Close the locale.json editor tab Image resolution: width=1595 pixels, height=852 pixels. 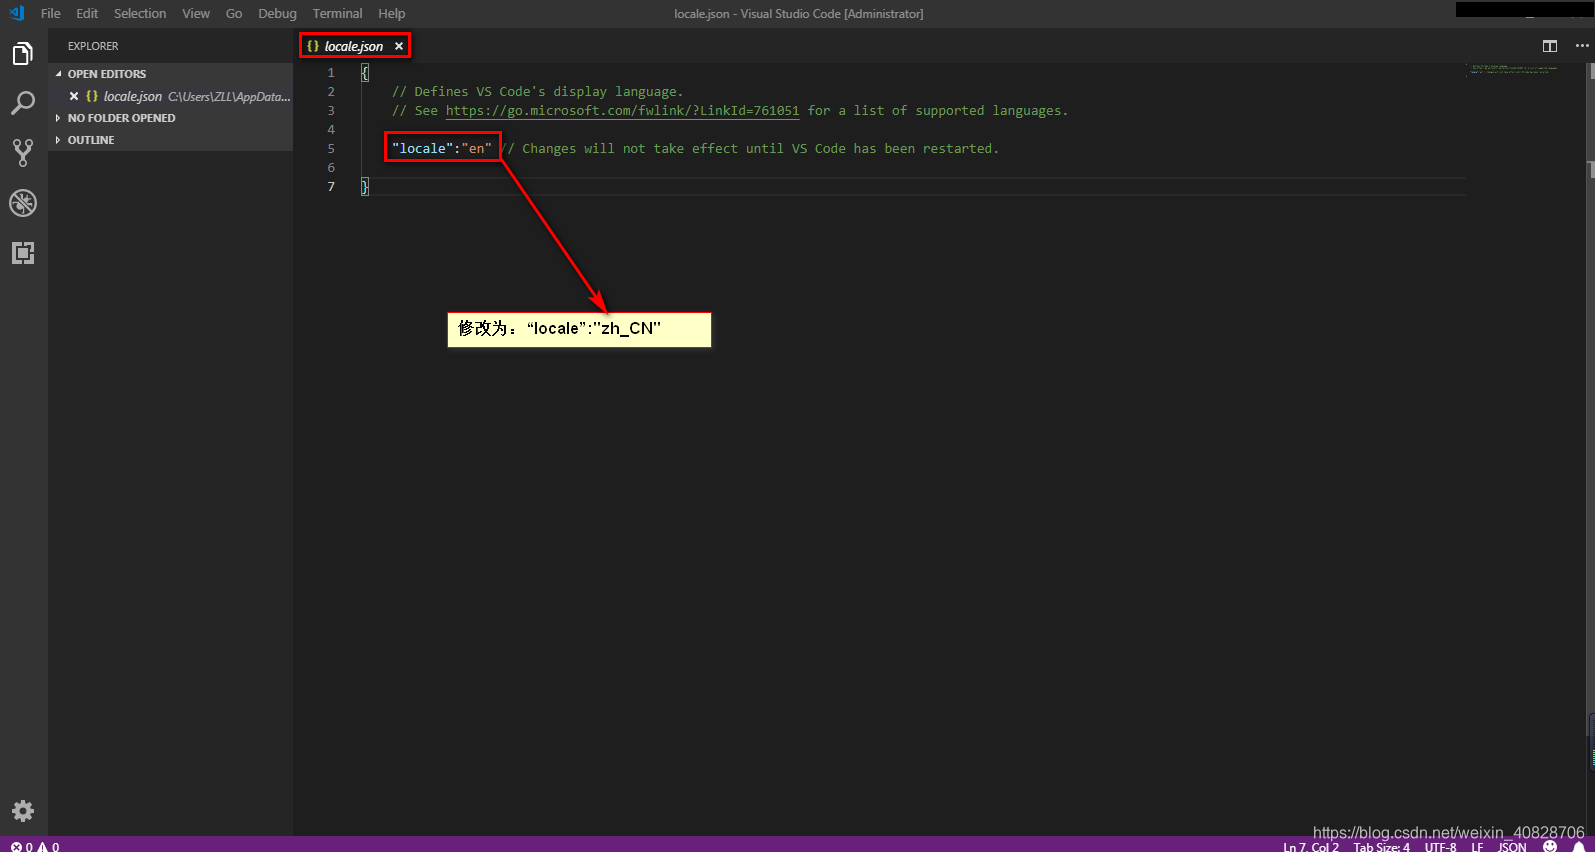tap(399, 46)
